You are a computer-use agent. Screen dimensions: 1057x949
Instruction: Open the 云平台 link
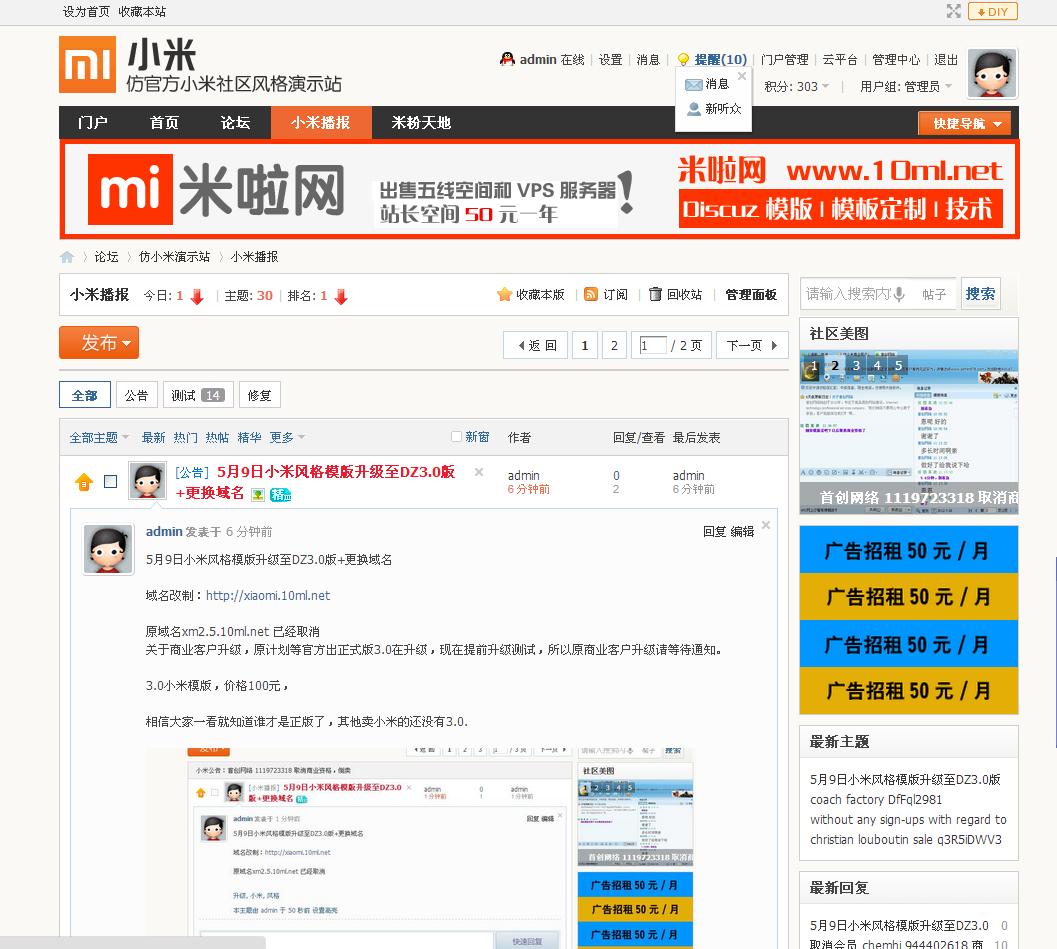point(839,59)
